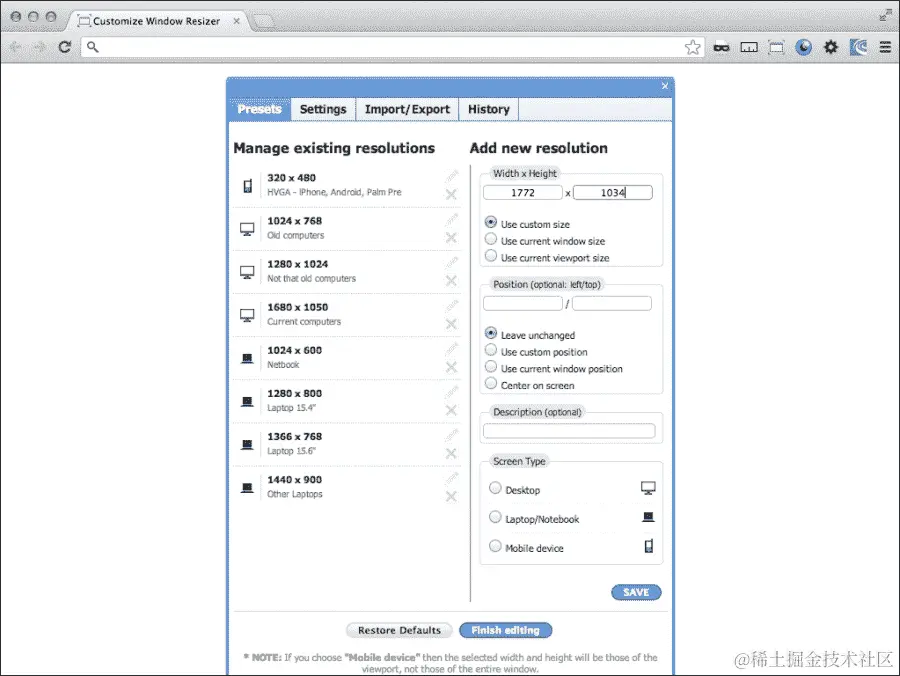Open the gear extension in browser toolbar
Viewport: 900px width, 676px height.
pyautogui.click(x=831, y=47)
